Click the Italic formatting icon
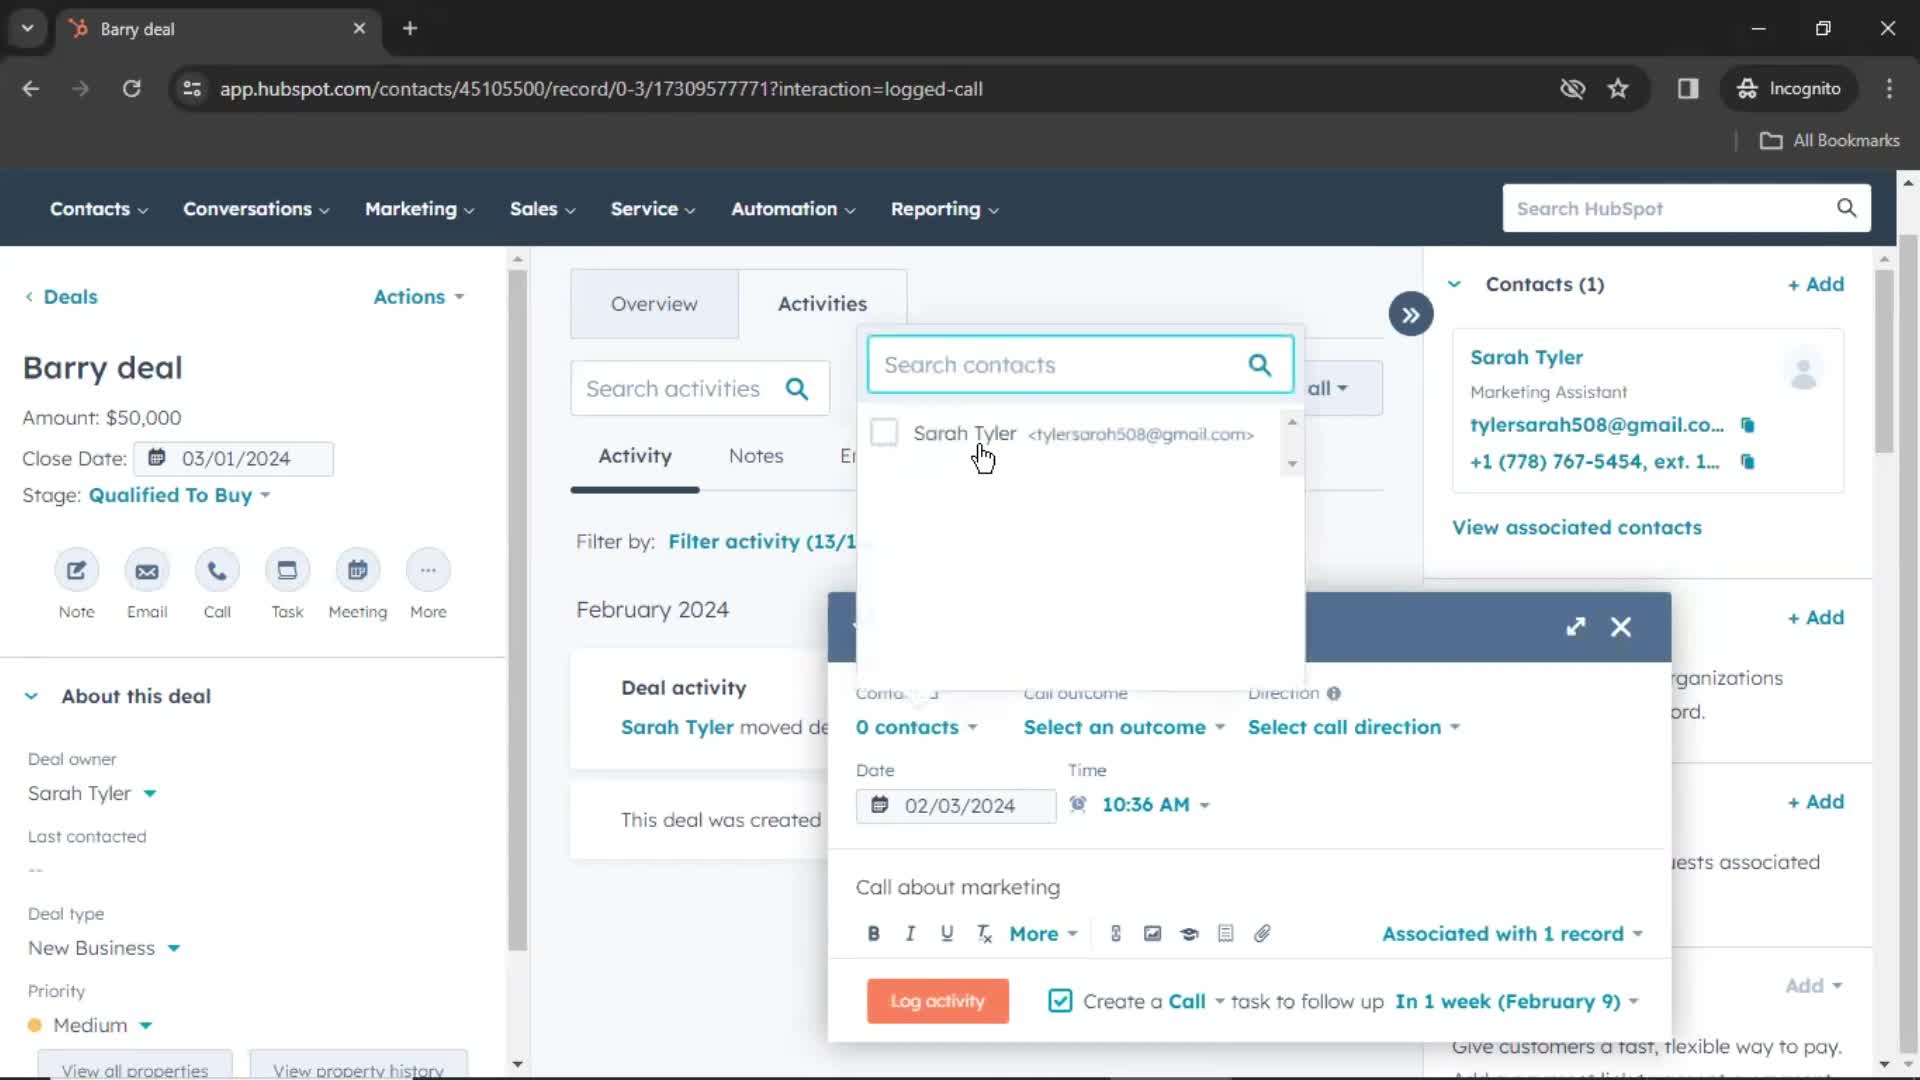The height and width of the screenshot is (1080, 1920). click(910, 934)
